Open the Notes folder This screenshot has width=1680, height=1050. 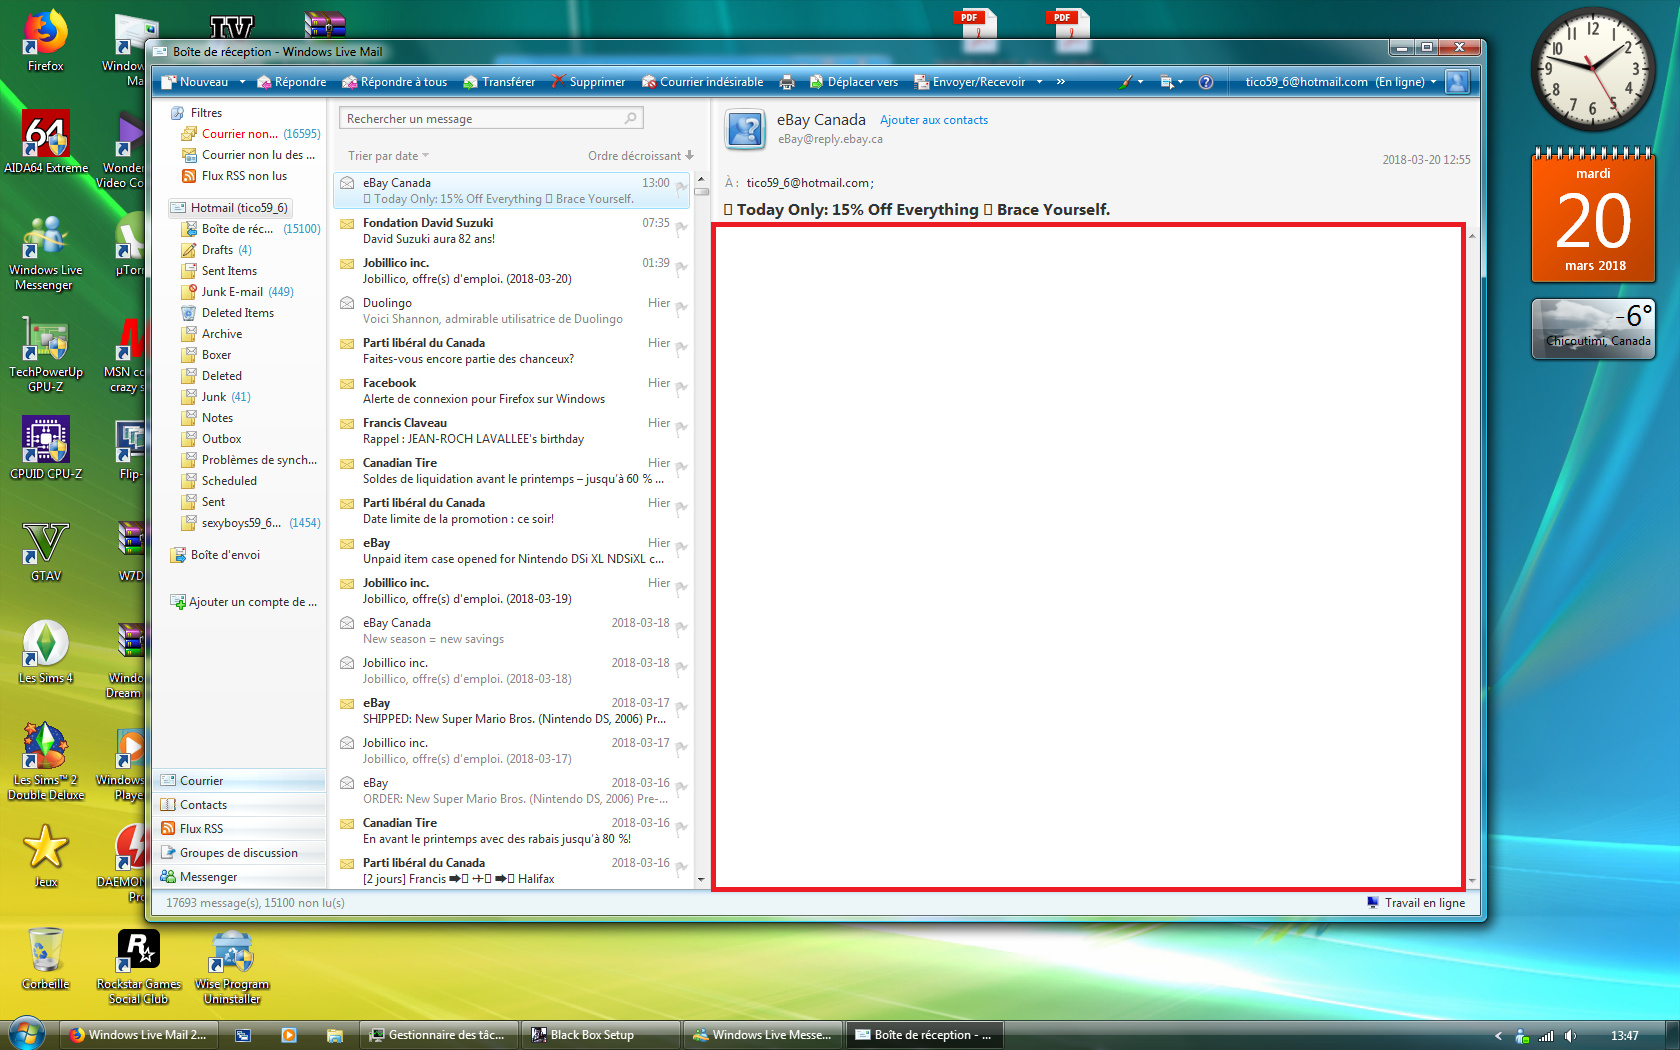pyautogui.click(x=207, y=418)
